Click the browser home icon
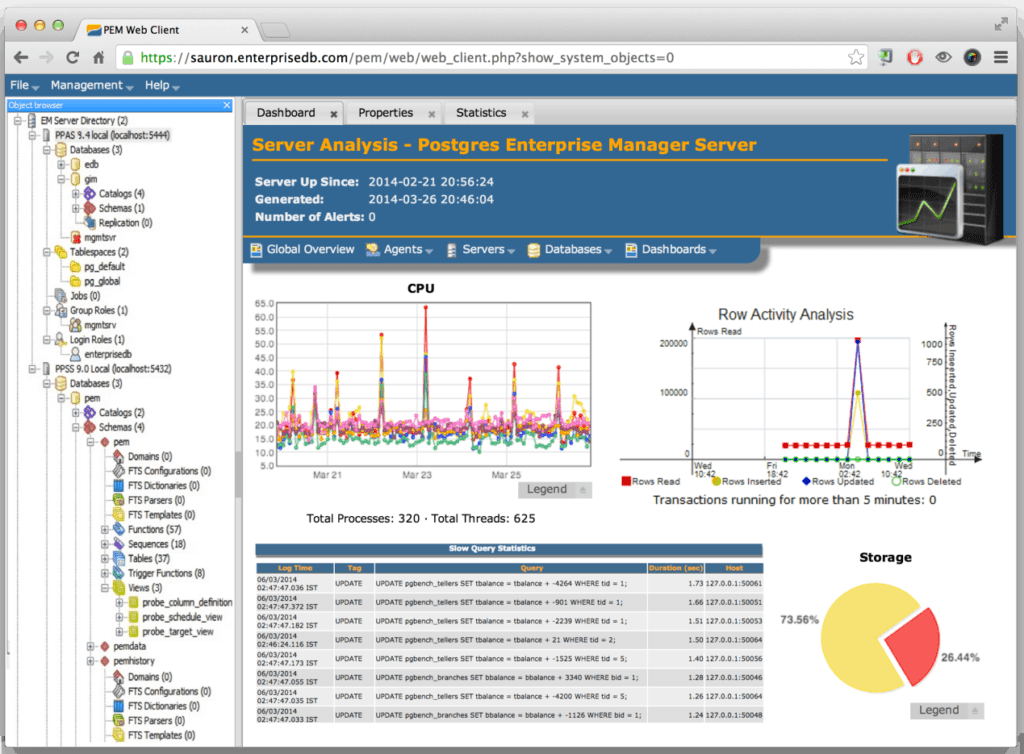 point(98,58)
